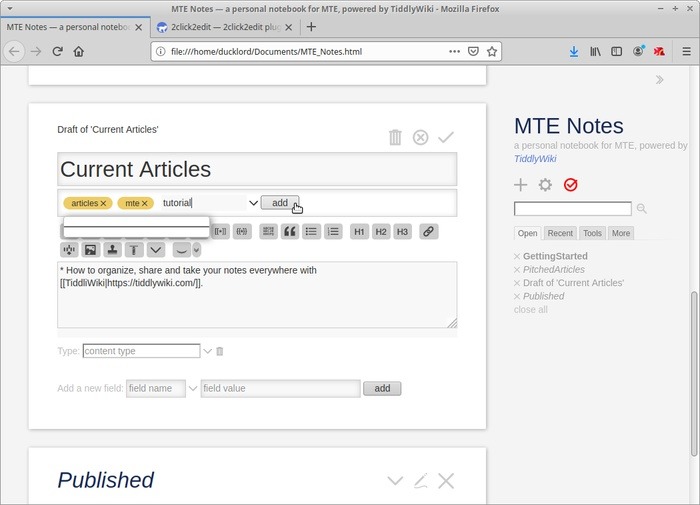Close the Published tiddler
700x505 pixels.
click(x=446, y=481)
